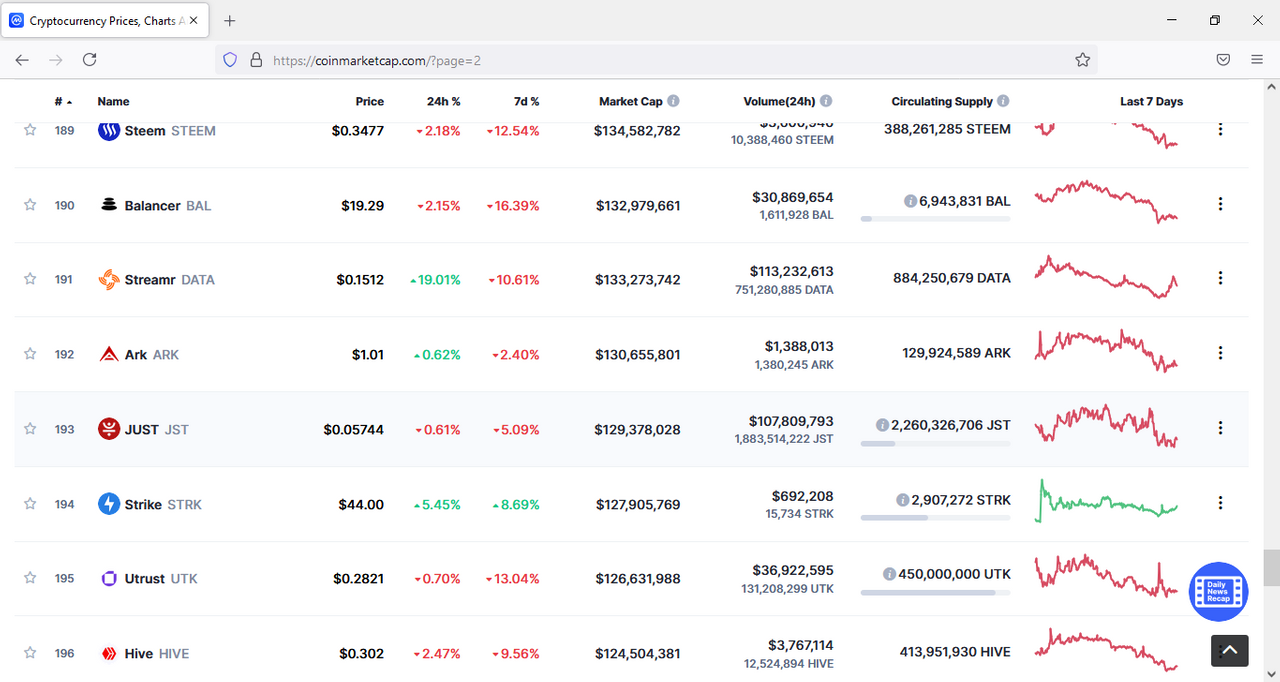
Task: Bookmark this page with star icon
Action: click(x=1082, y=60)
